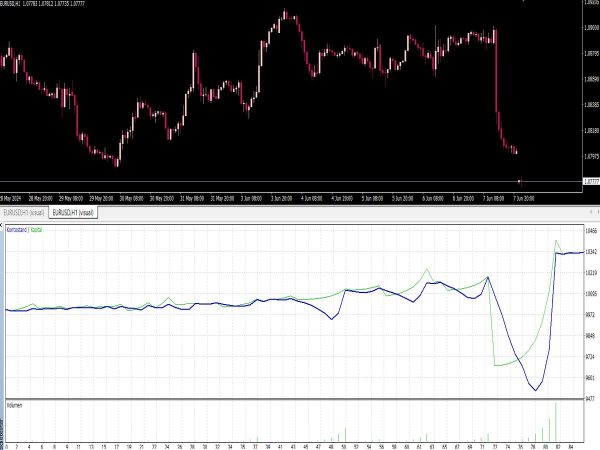Click the 3 Jun 08:00 time label

251,199
